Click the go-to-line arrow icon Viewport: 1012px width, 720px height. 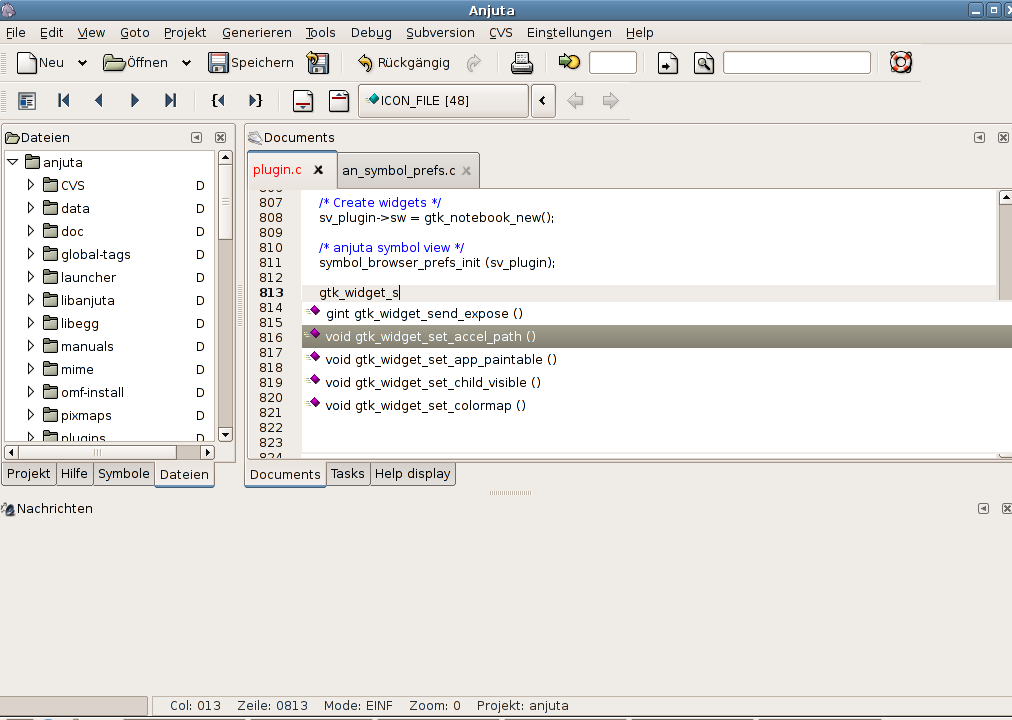pyautogui.click(x=569, y=62)
